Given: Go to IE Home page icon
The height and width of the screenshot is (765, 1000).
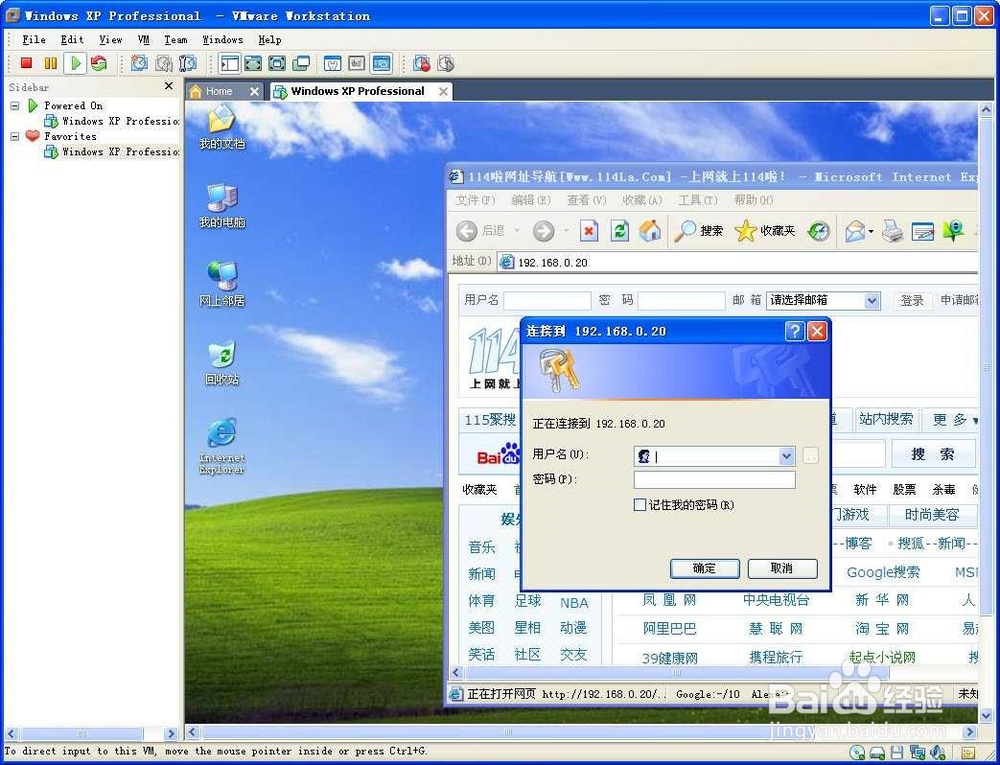Looking at the screenshot, I should pos(650,231).
